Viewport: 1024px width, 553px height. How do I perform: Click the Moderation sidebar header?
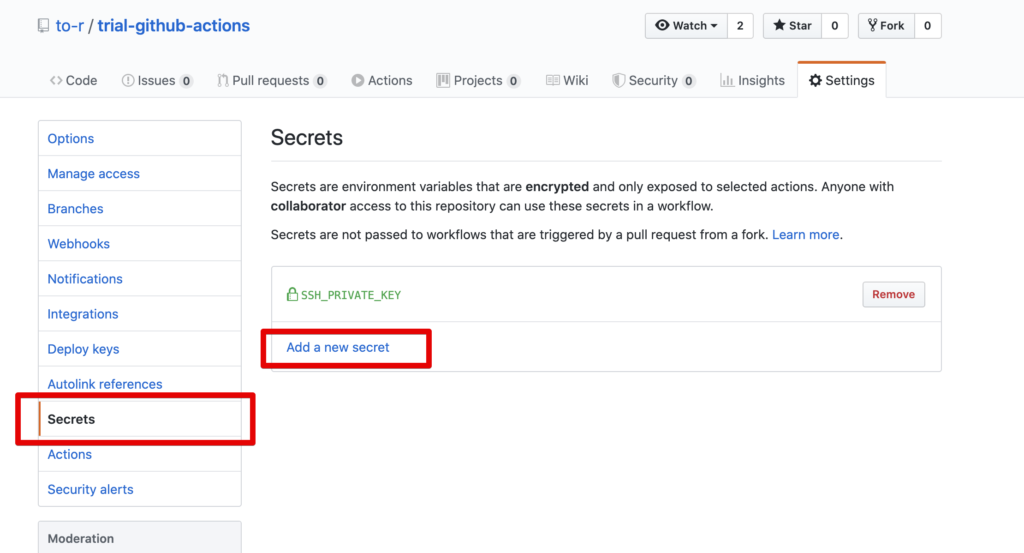point(140,538)
